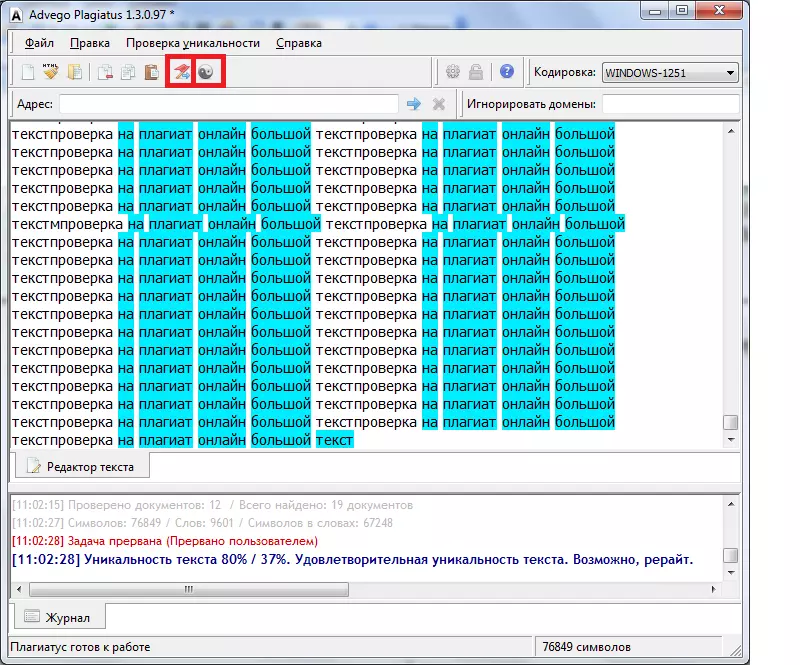Load the address with the blue arrow

414,104
